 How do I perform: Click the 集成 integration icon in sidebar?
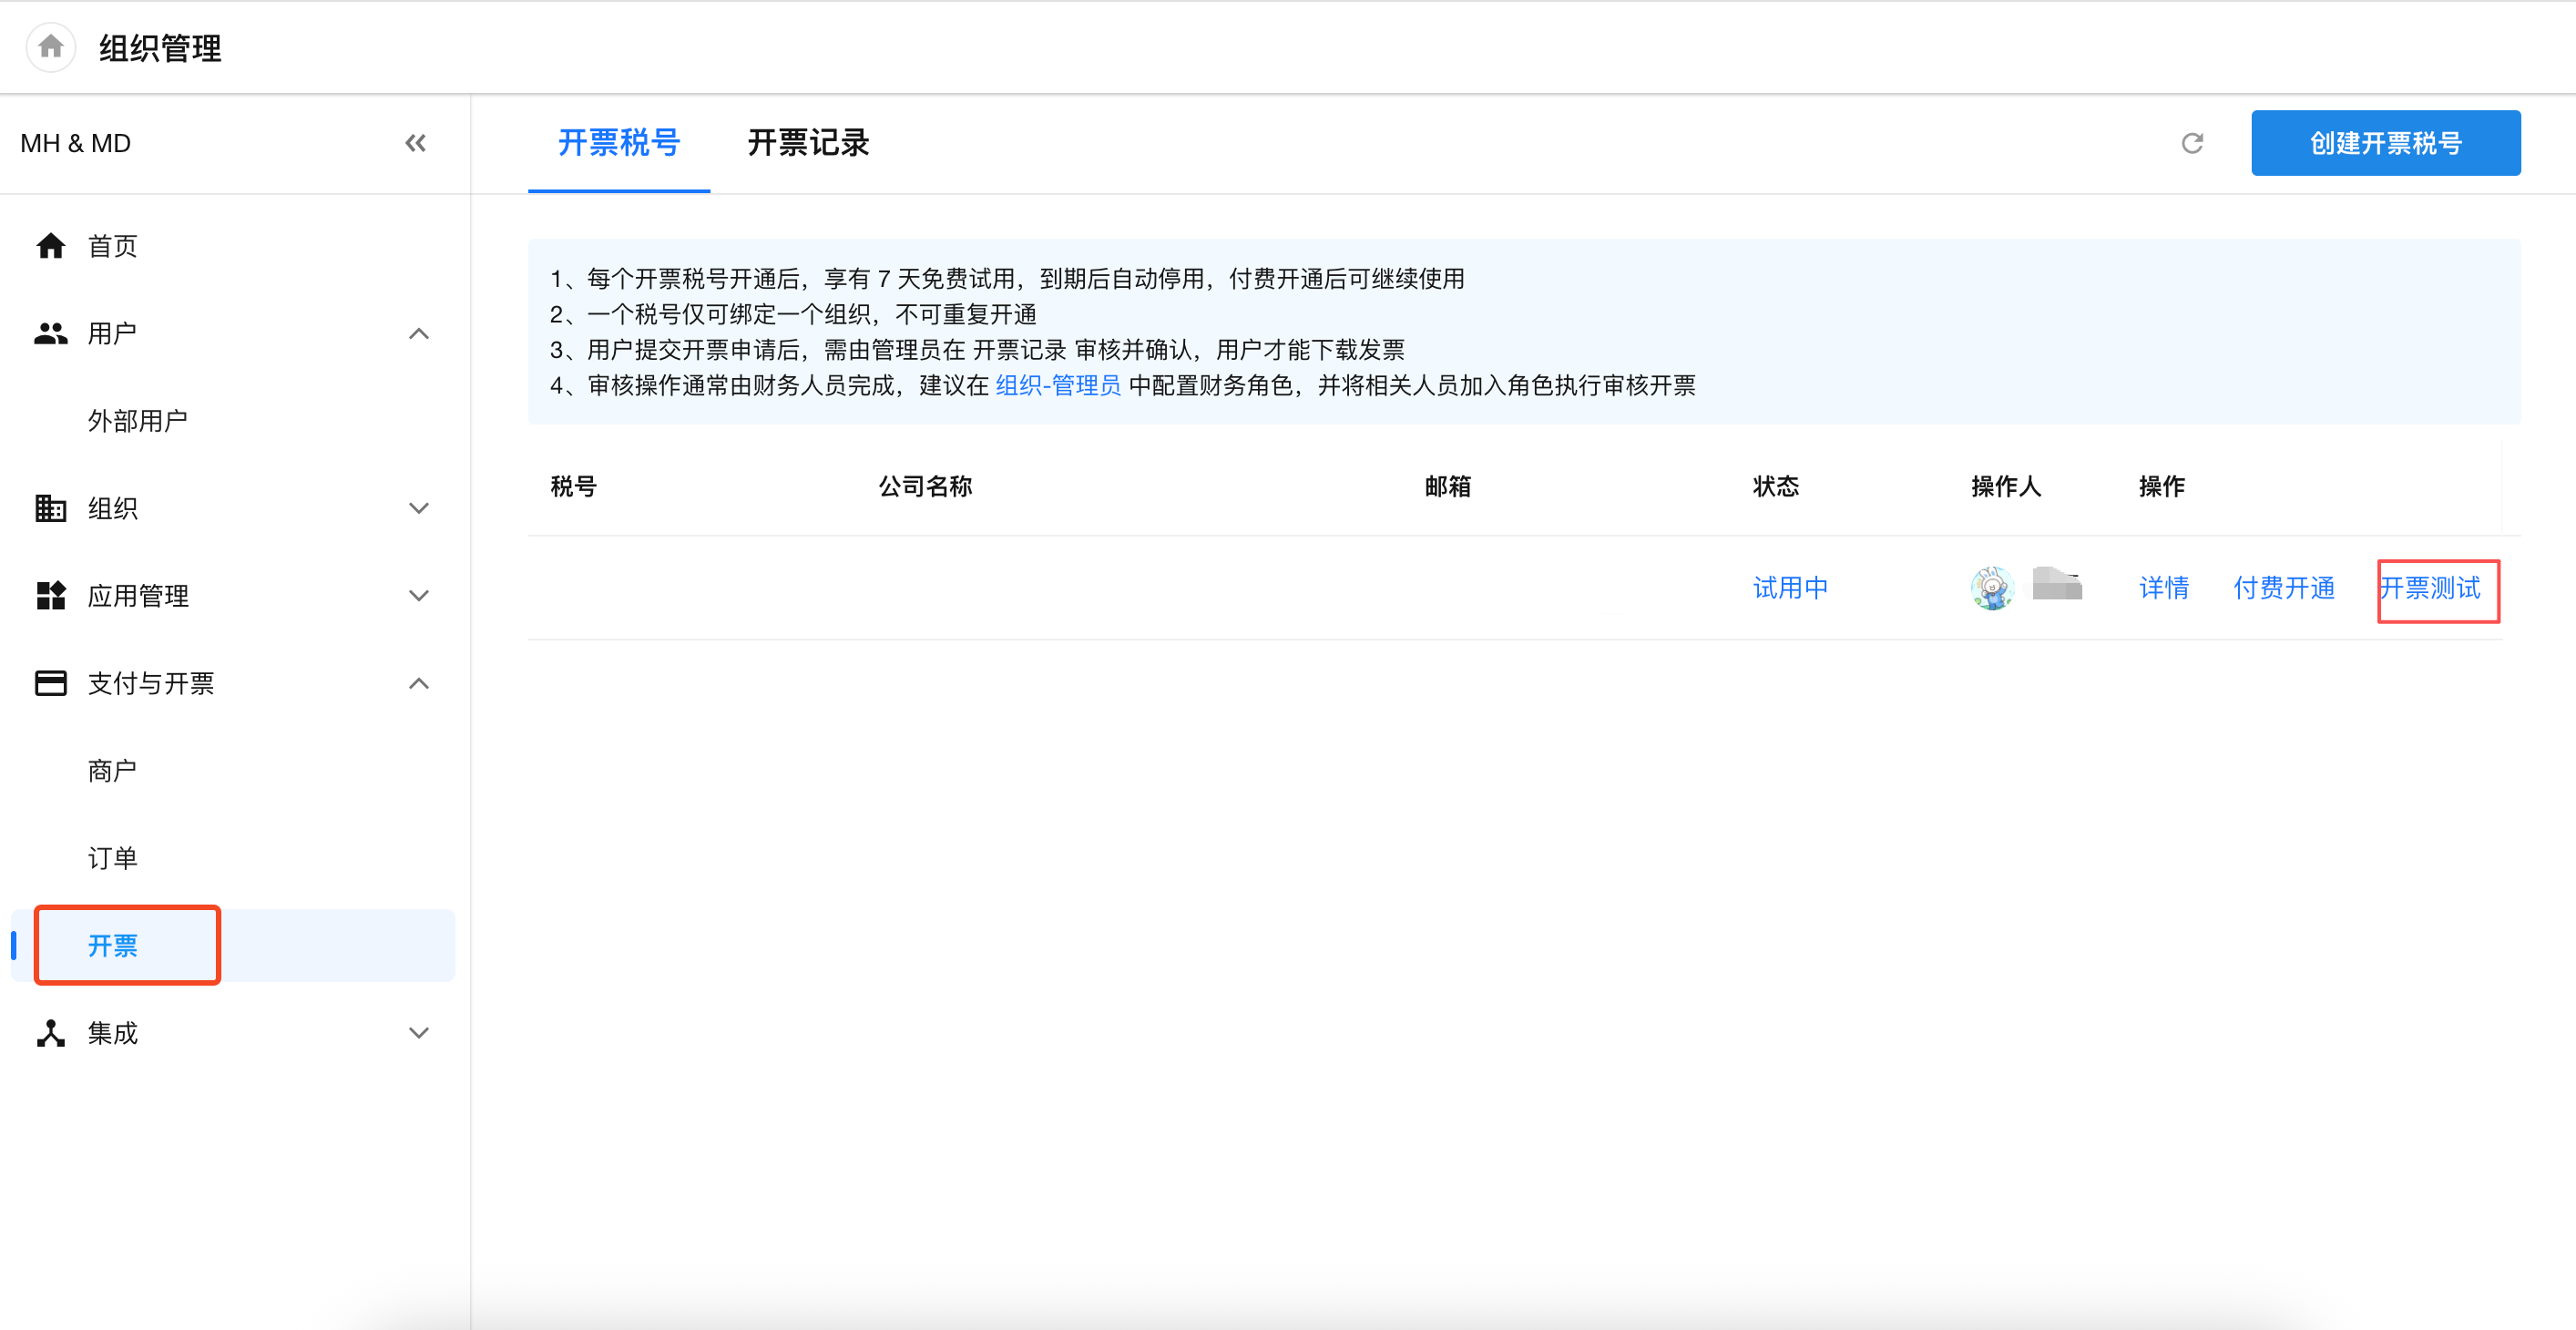click(x=51, y=1033)
